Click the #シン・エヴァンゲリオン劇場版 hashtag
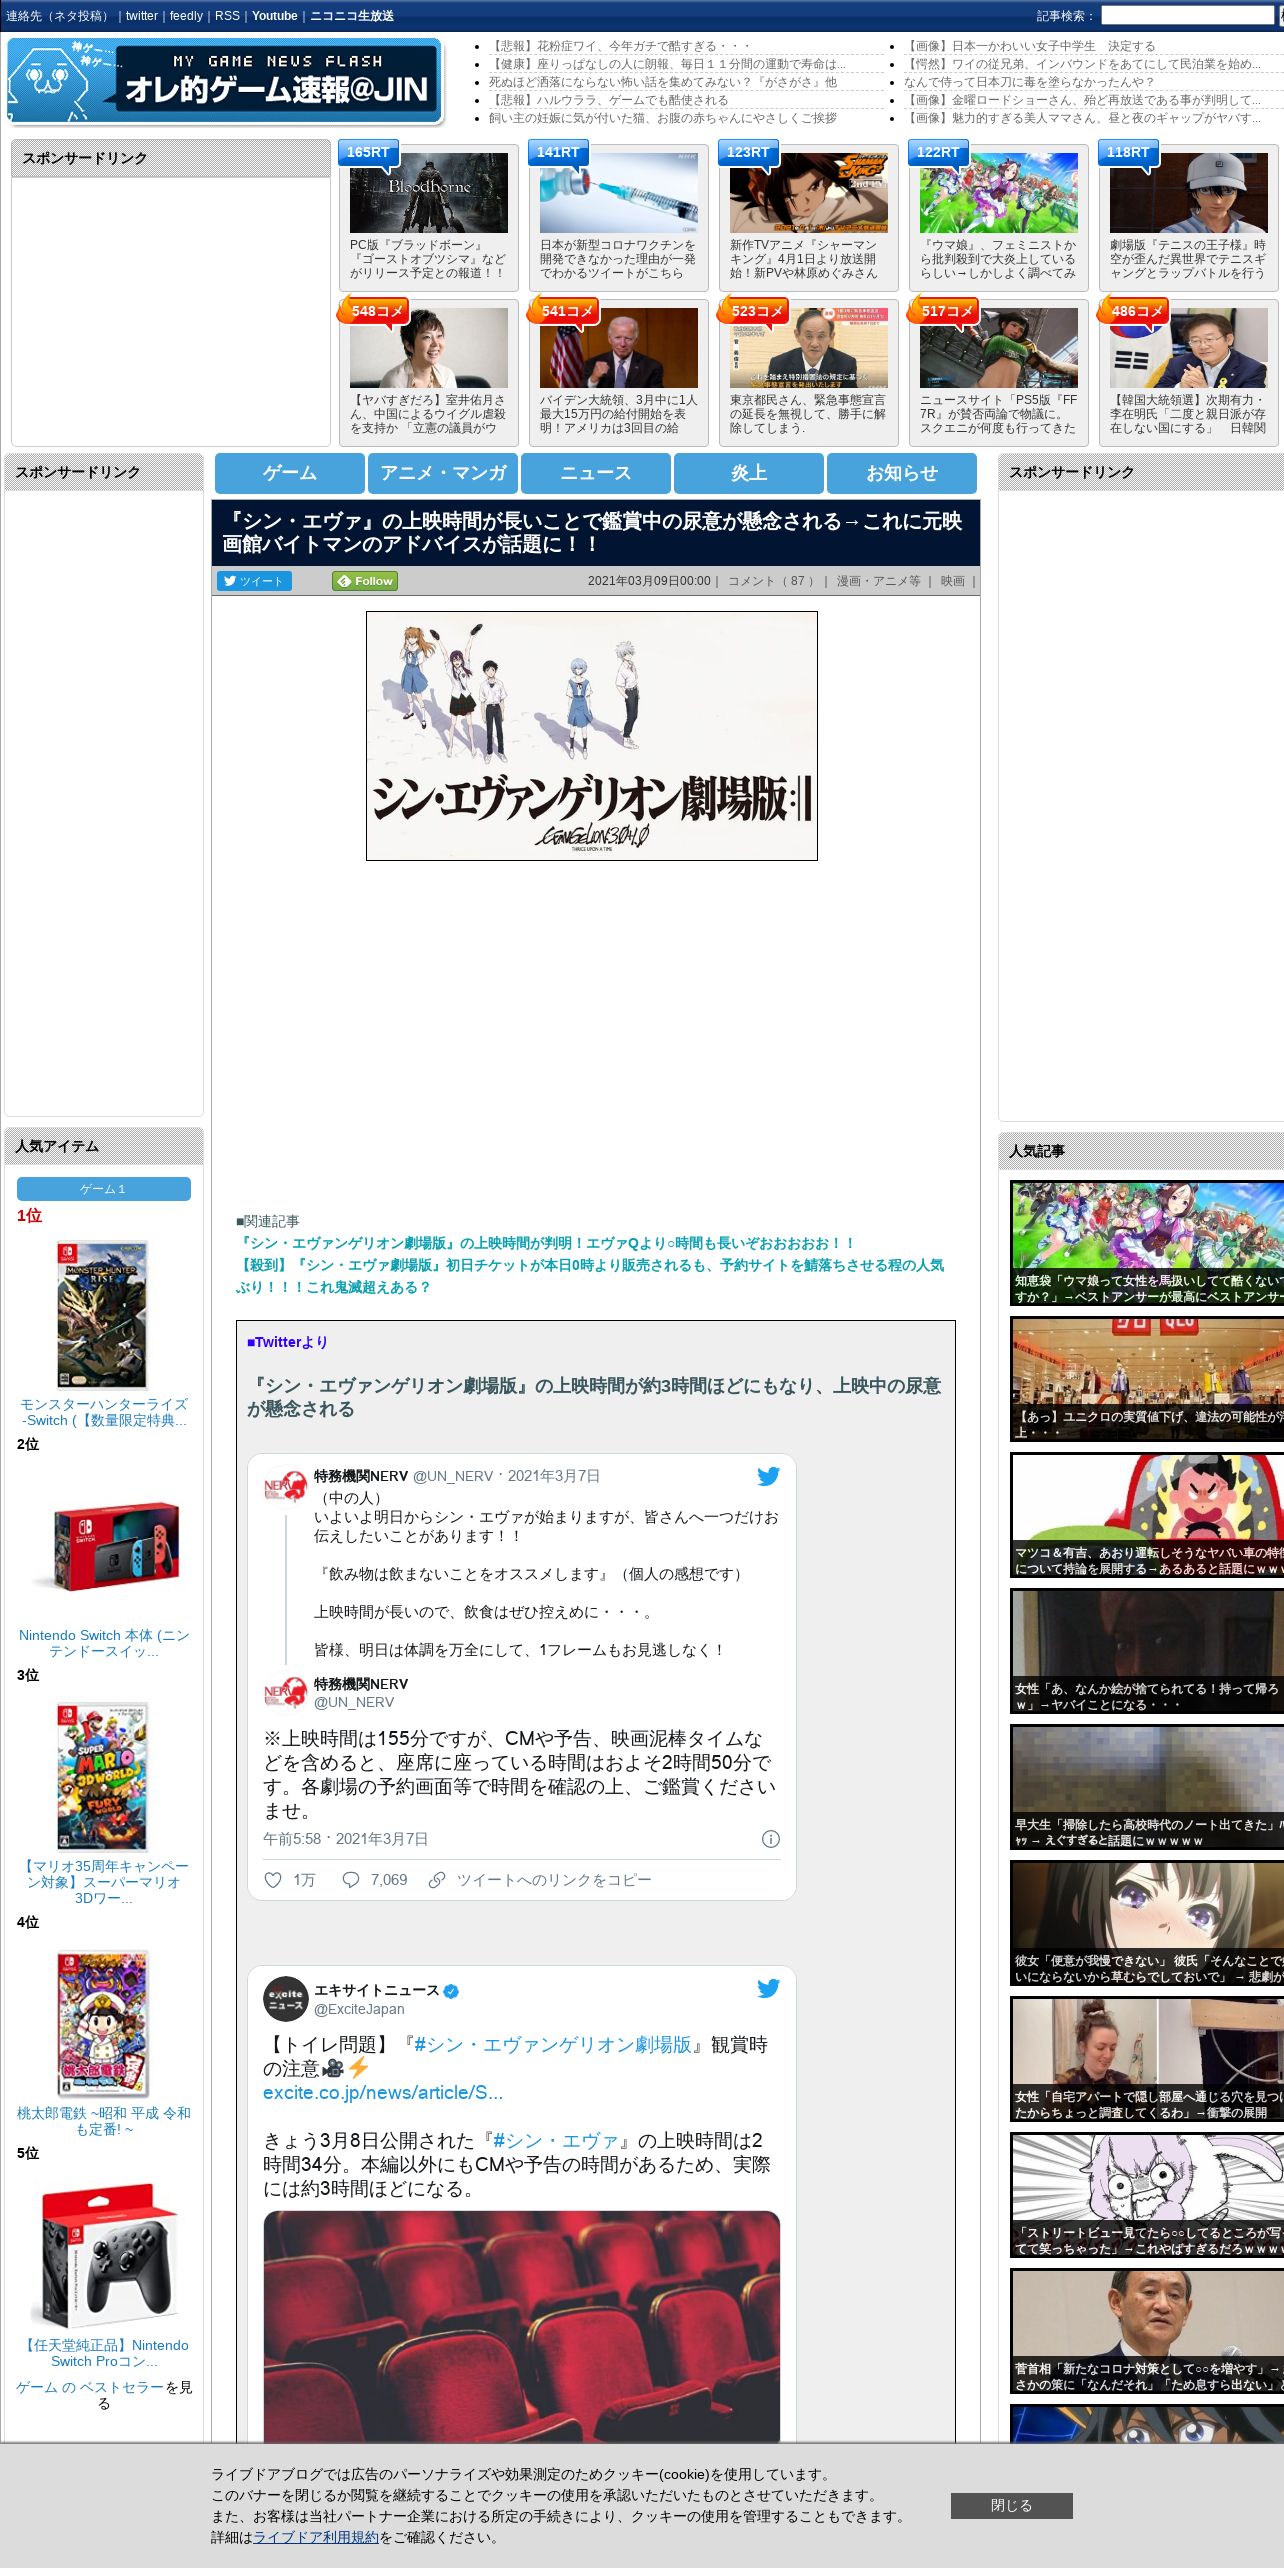 [552, 2044]
